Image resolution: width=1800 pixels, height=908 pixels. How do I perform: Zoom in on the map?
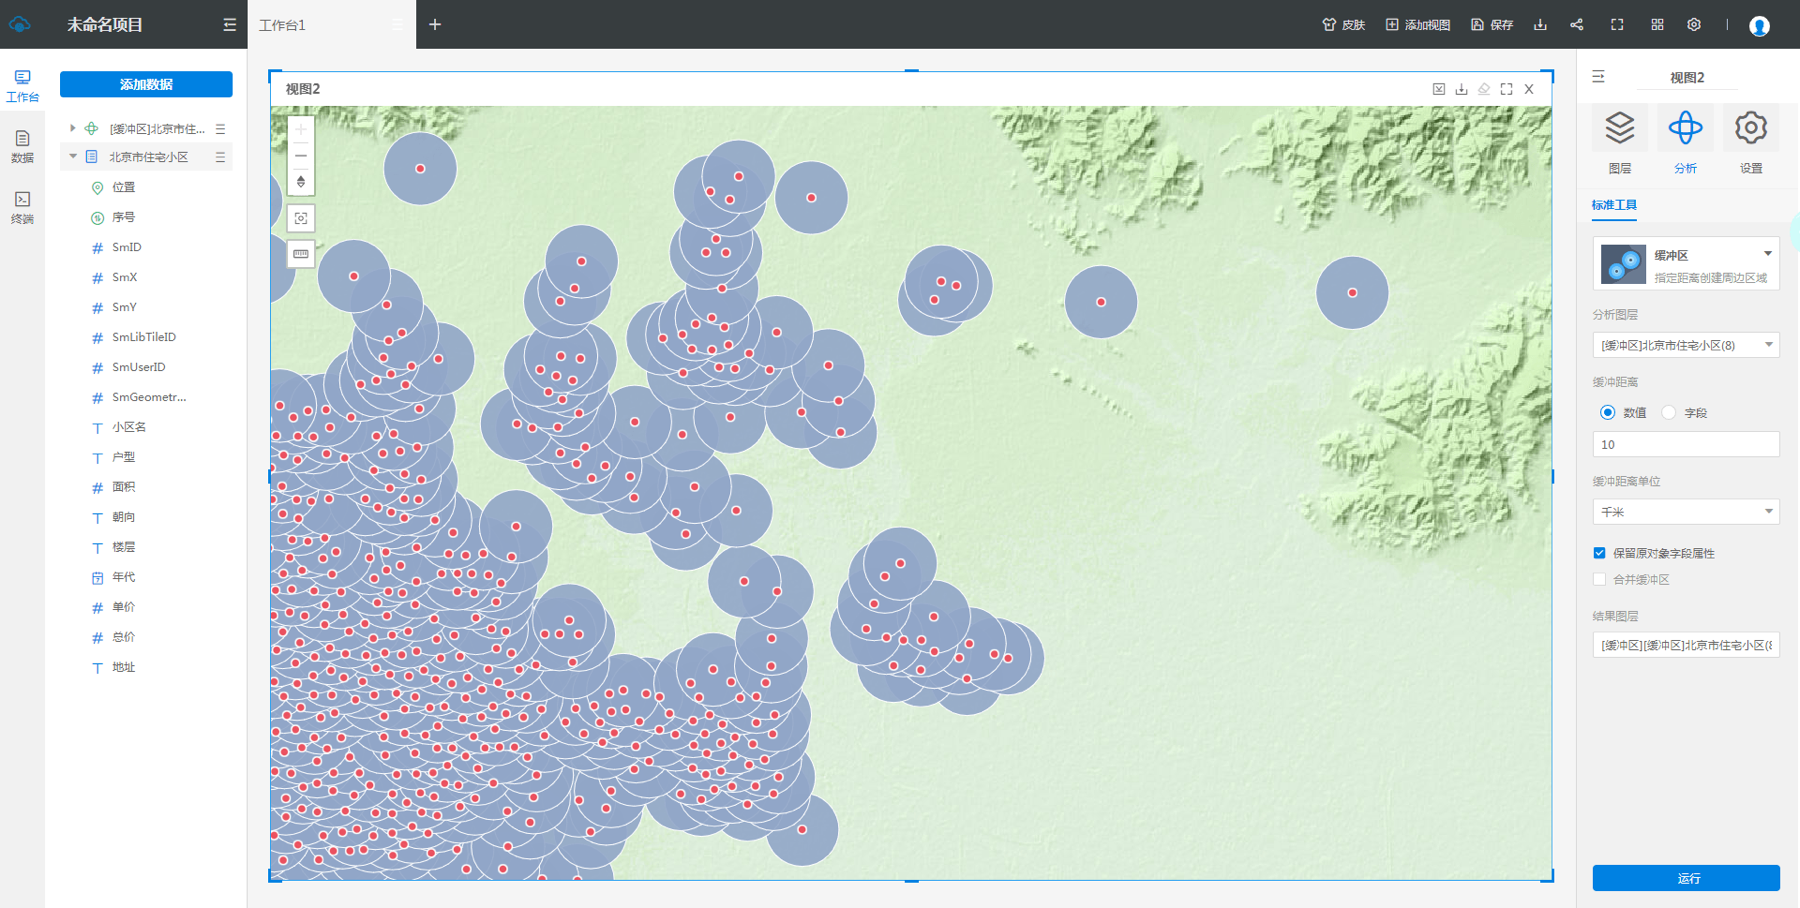pyautogui.click(x=301, y=130)
